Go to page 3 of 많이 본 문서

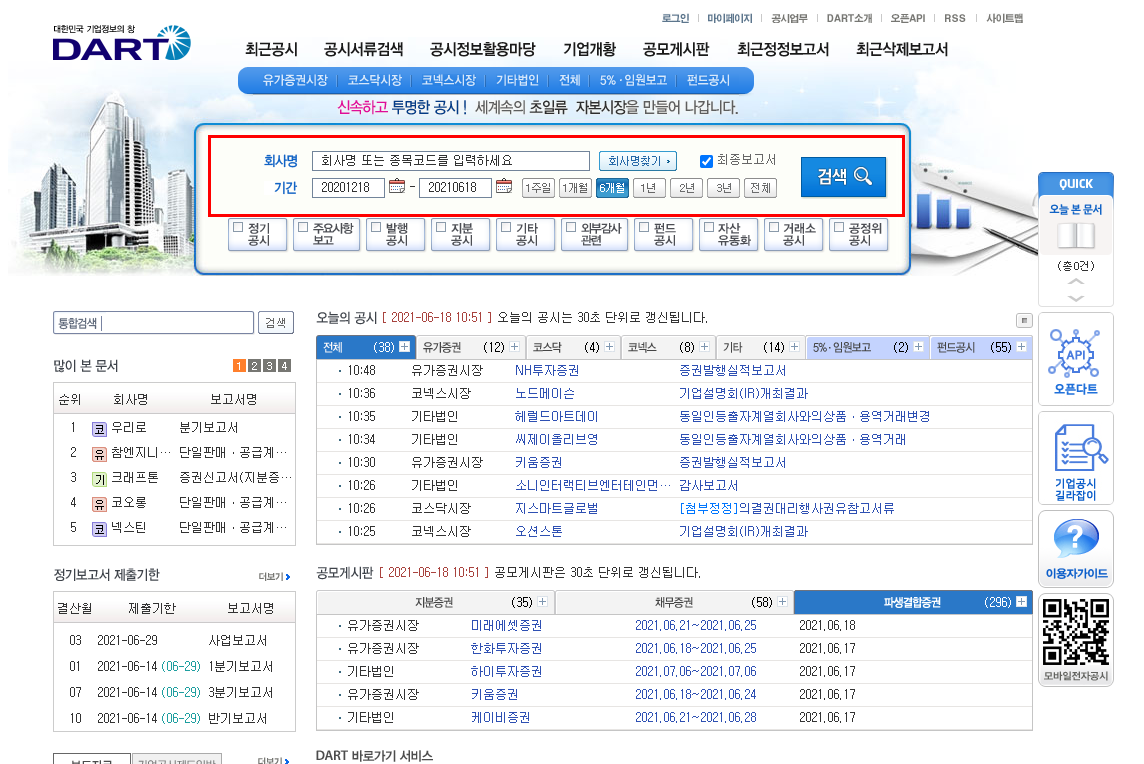coord(269,366)
